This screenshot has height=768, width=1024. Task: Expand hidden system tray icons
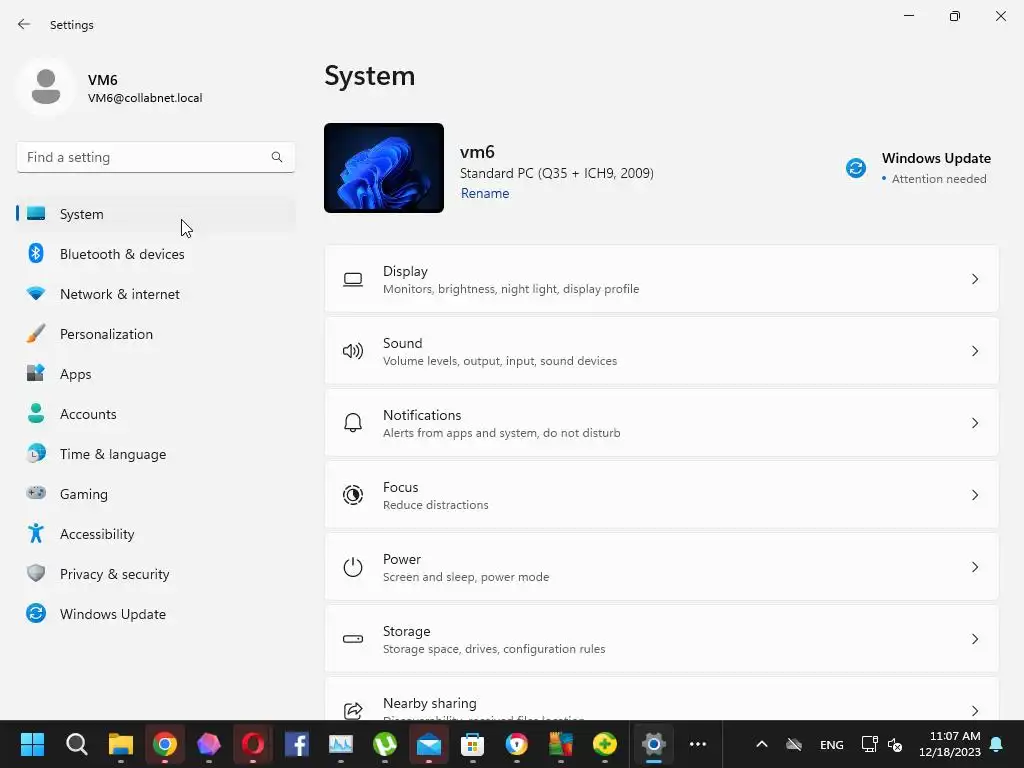coord(761,744)
